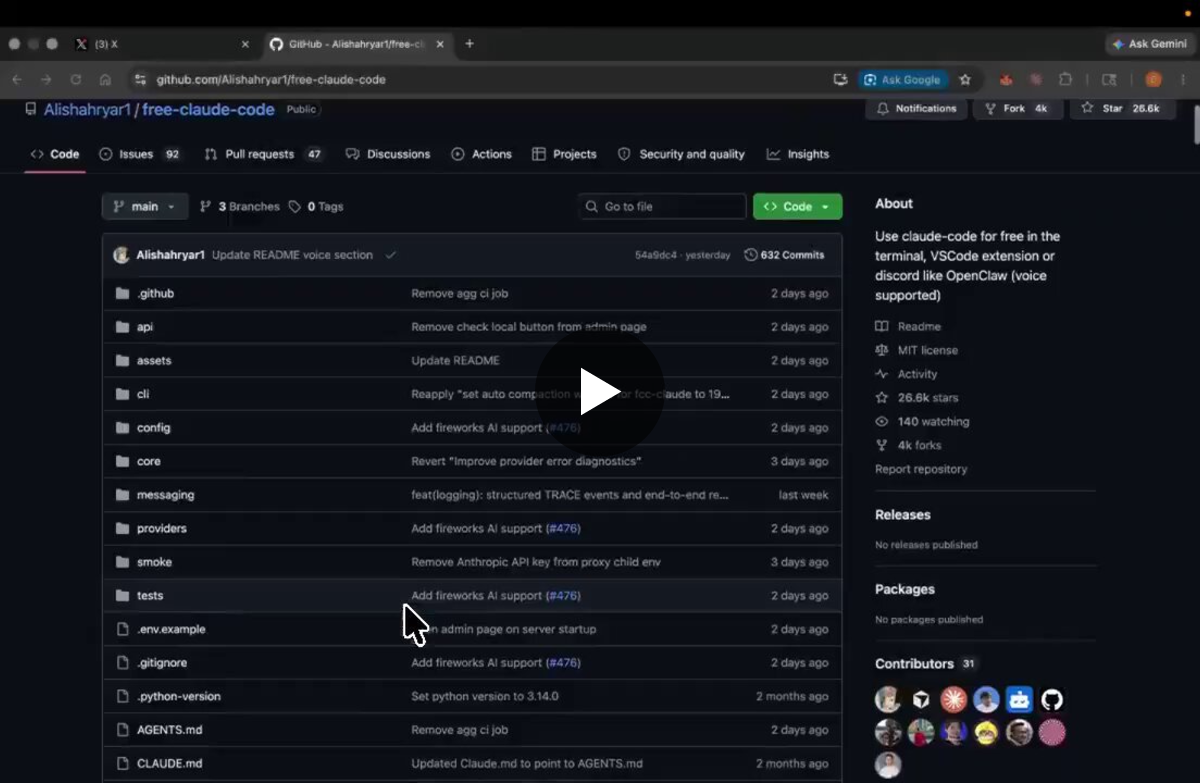Open the Actions tab

(482, 154)
